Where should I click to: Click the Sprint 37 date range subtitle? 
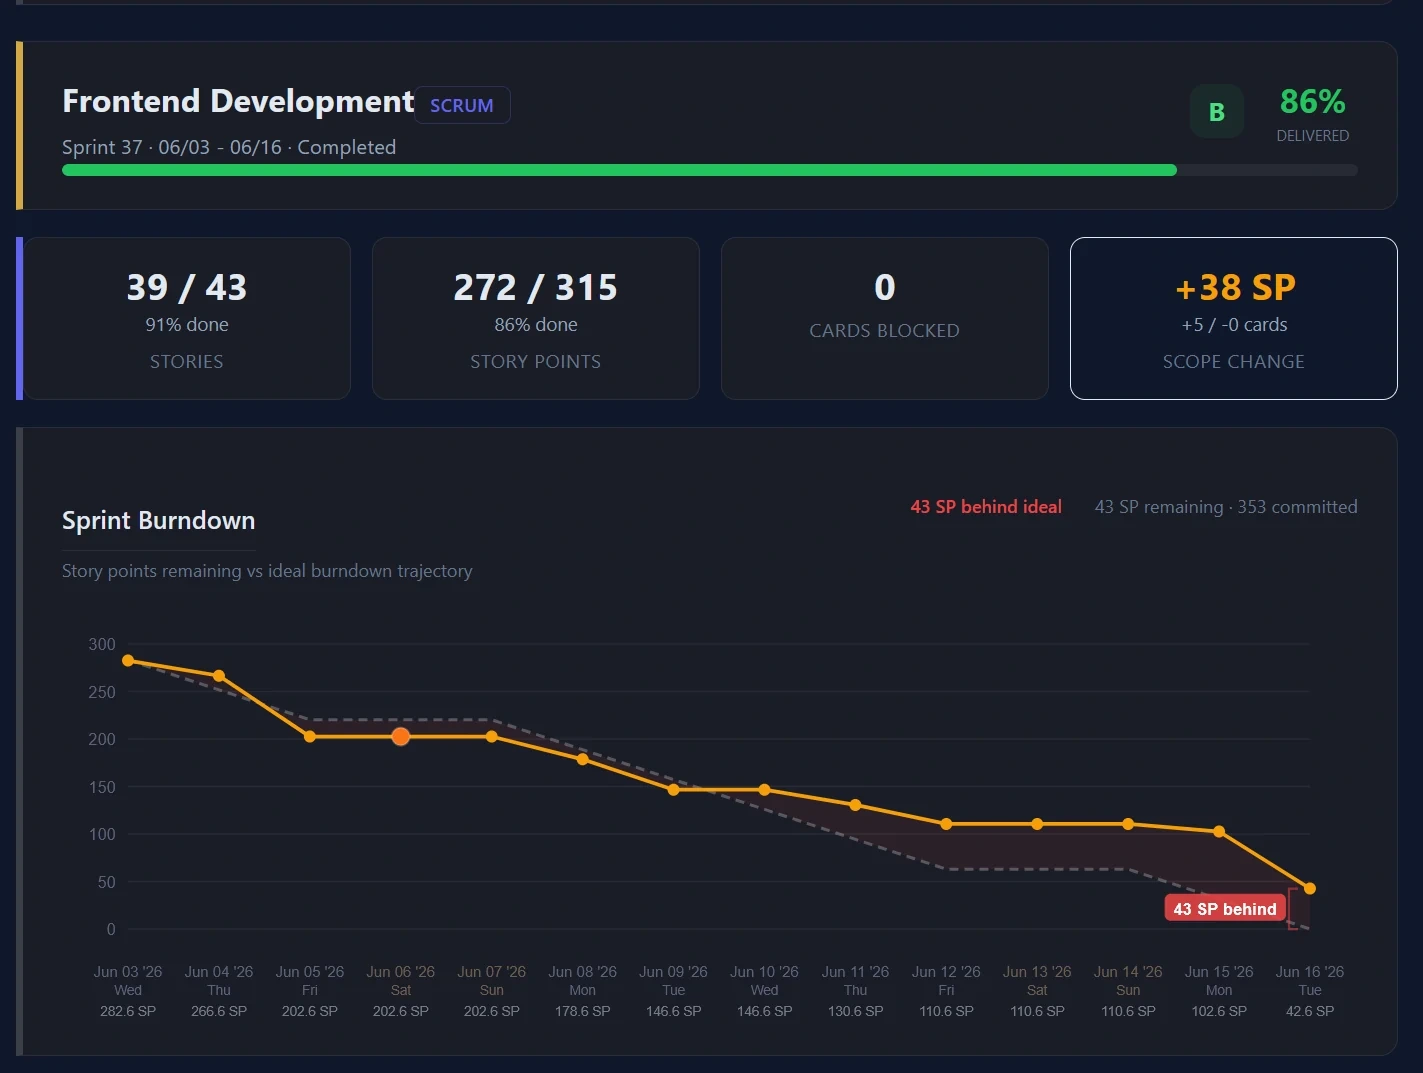click(229, 147)
